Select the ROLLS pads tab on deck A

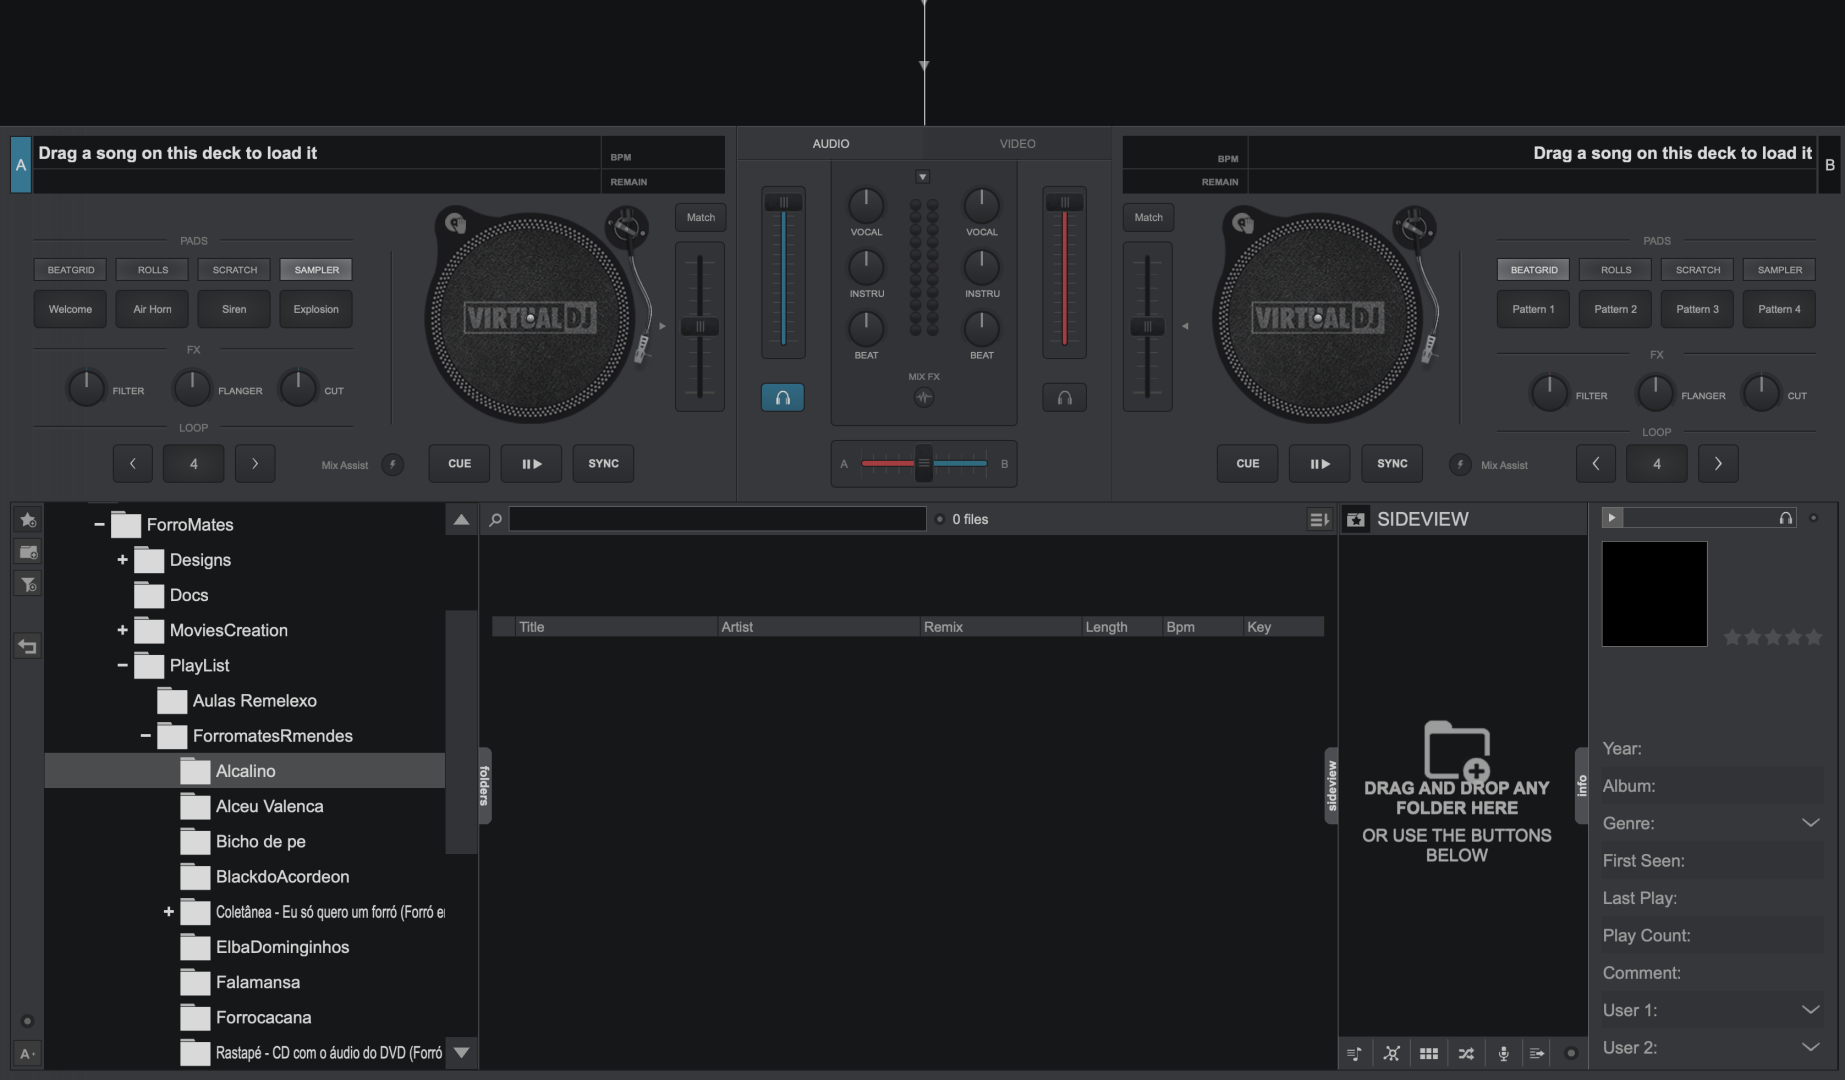tap(153, 270)
